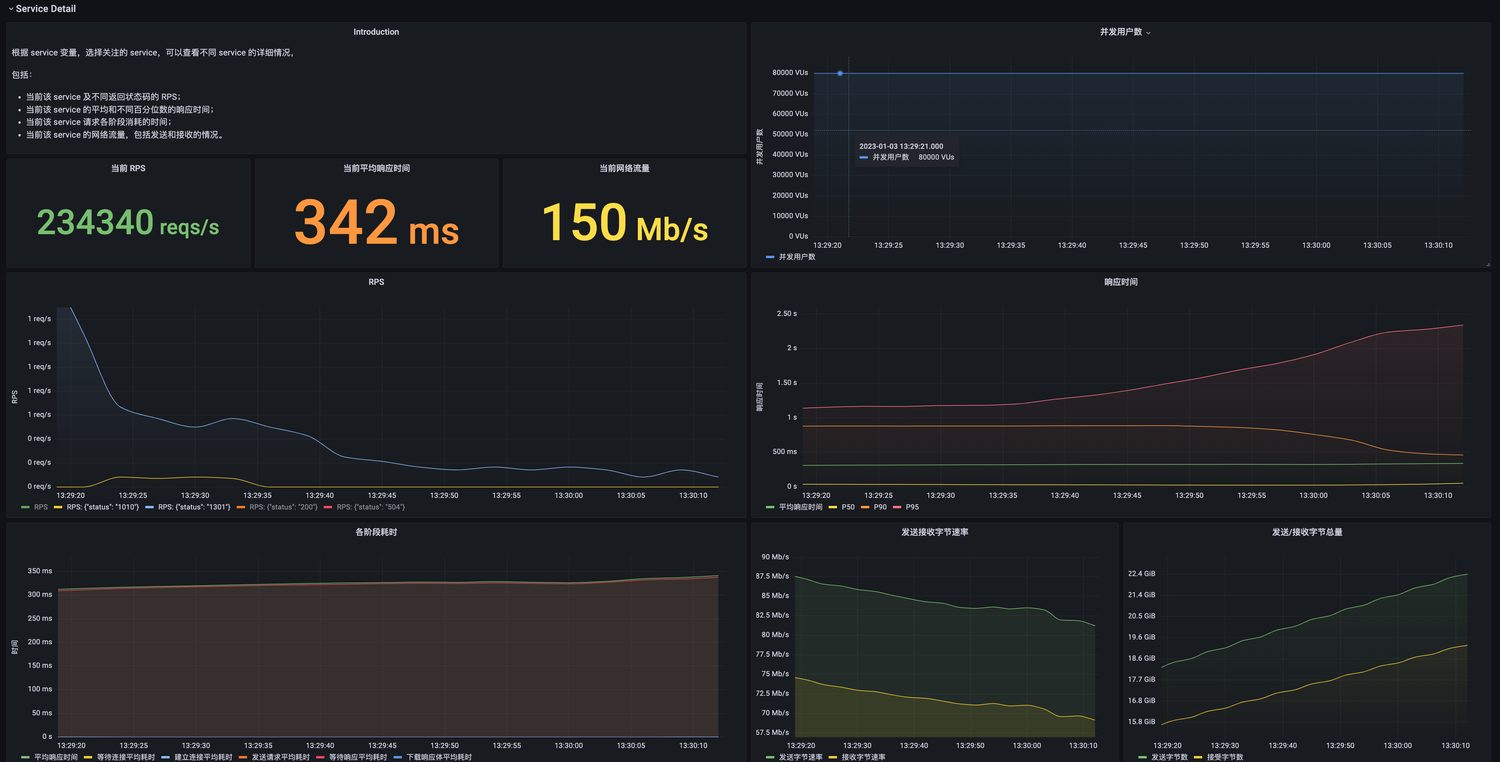This screenshot has width=1500, height=762.
Task: Collapse the Service Detail row
Action: pos(11,9)
